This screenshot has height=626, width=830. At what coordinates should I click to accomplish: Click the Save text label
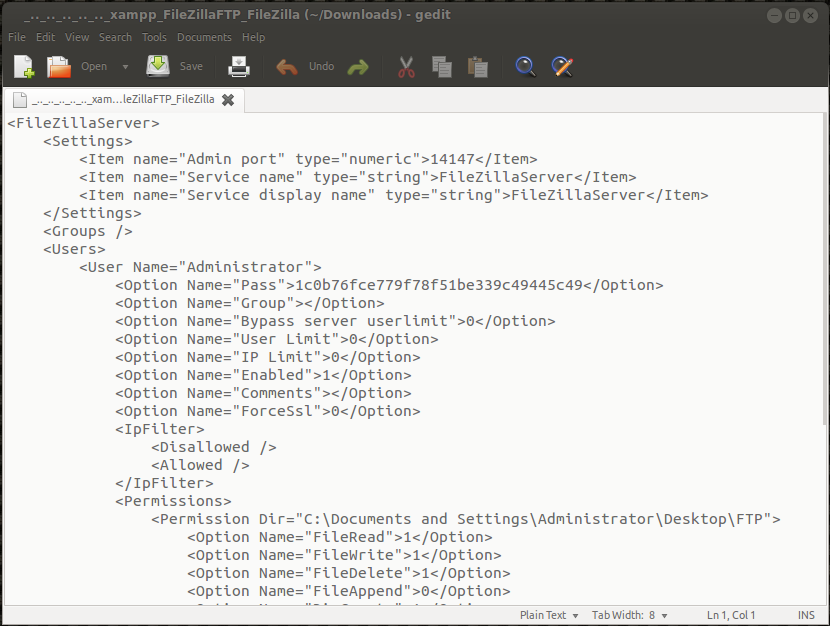click(x=191, y=67)
